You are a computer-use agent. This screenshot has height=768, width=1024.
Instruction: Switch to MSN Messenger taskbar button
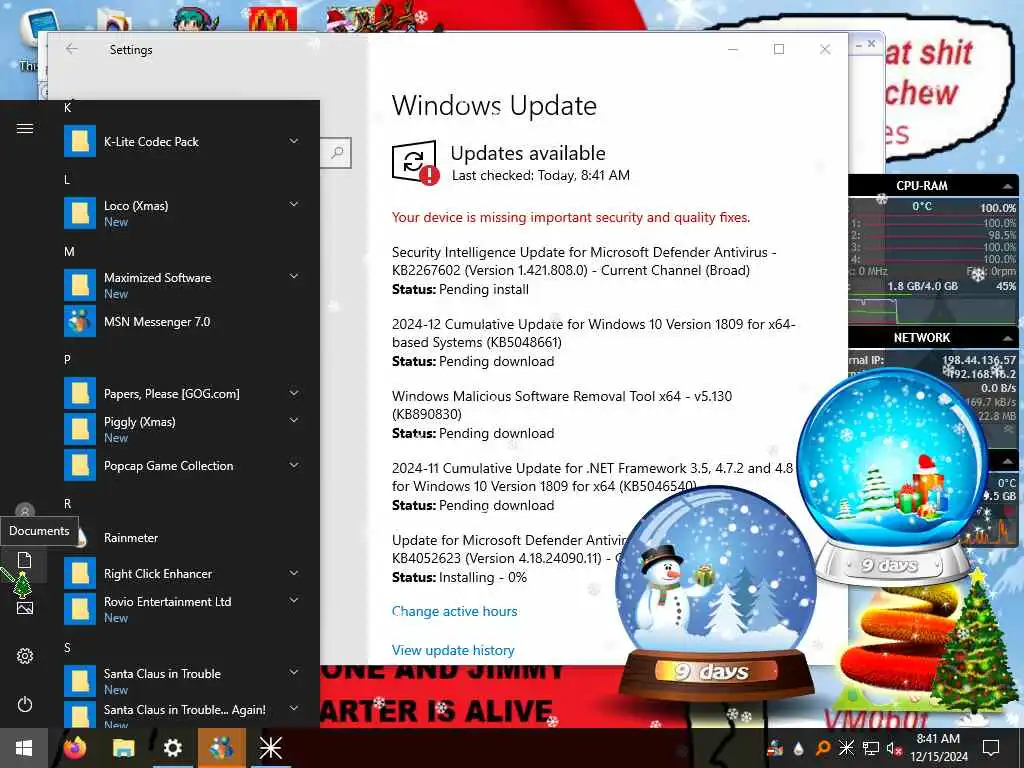221,748
